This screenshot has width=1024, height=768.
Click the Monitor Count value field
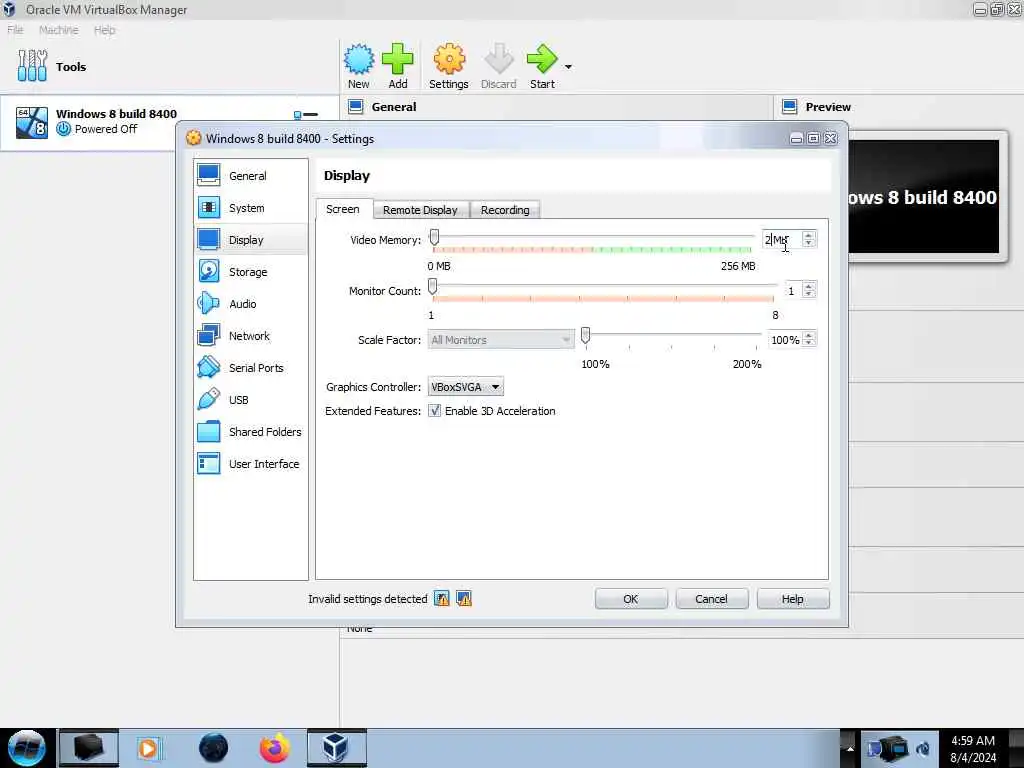click(x=792, y=291)
